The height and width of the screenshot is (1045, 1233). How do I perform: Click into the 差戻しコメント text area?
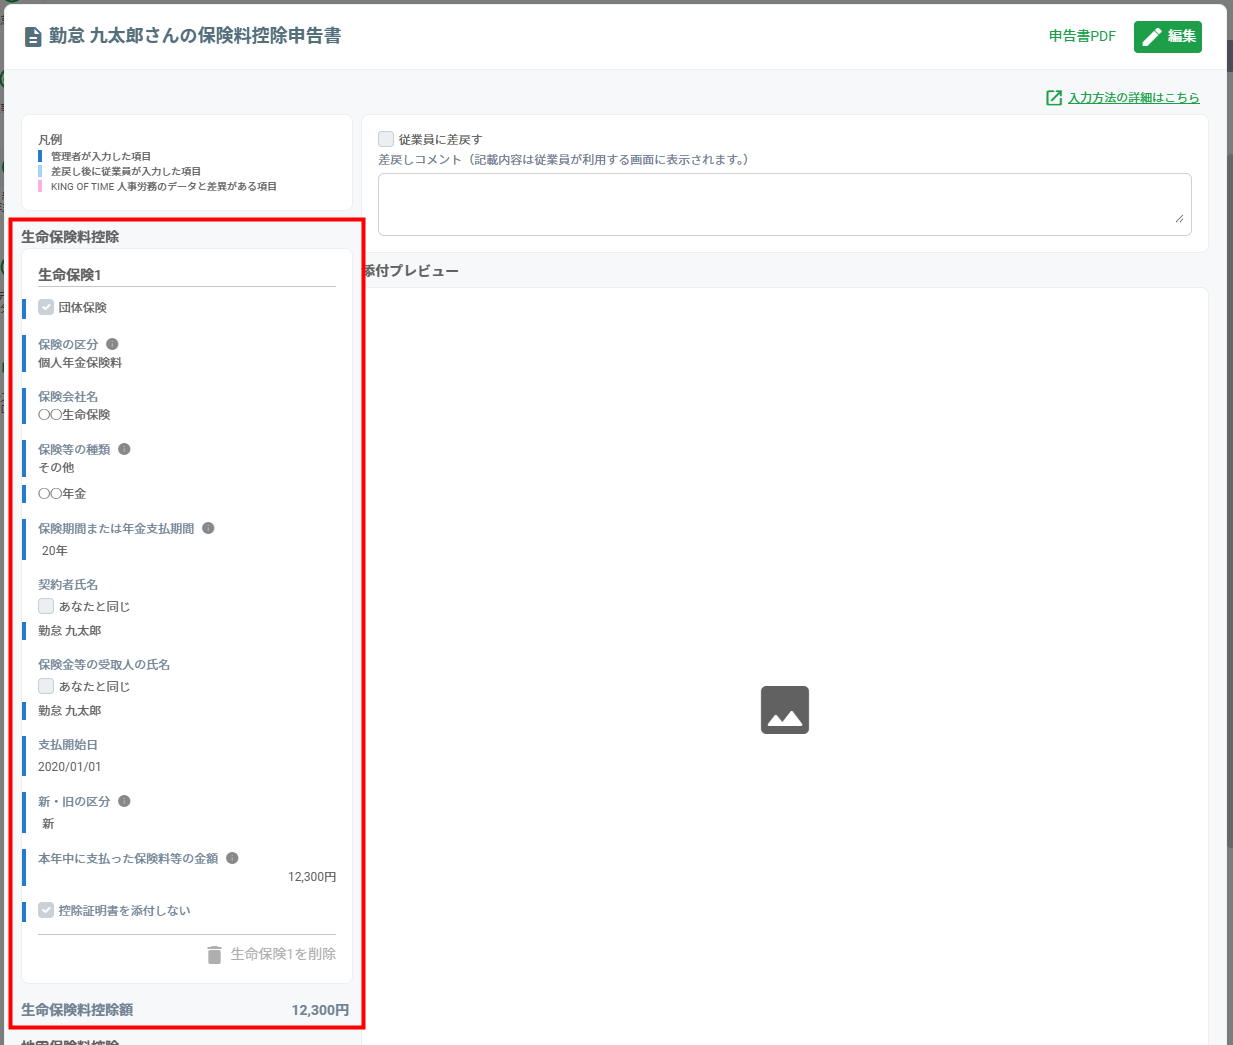[785, 205]
